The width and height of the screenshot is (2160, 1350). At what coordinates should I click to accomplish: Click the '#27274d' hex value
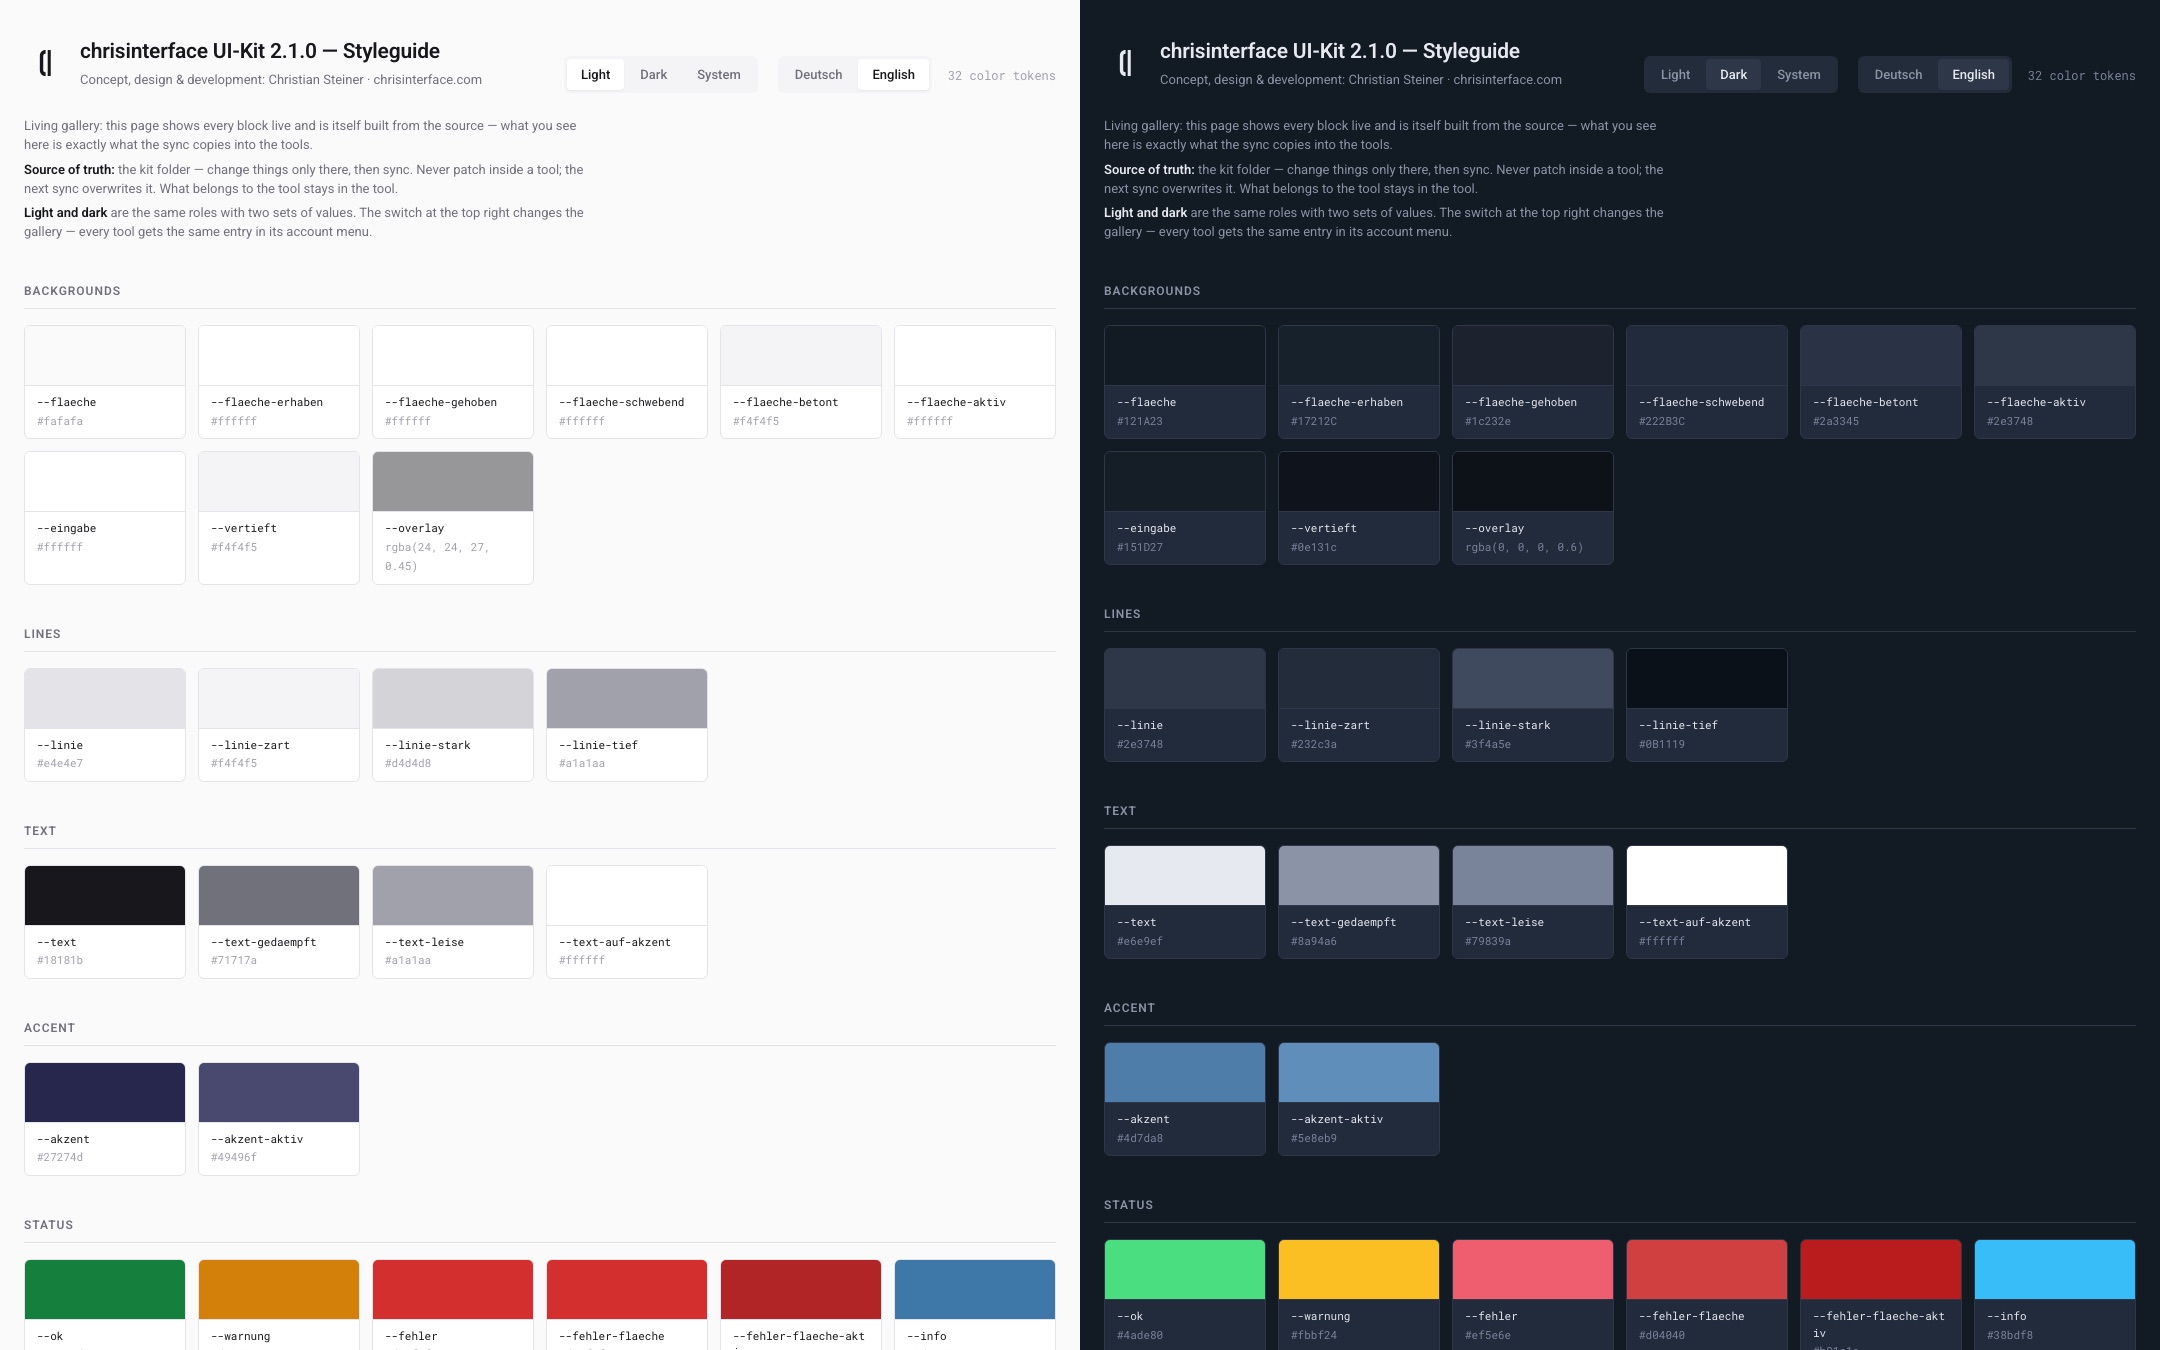[x=60, y=1157]
